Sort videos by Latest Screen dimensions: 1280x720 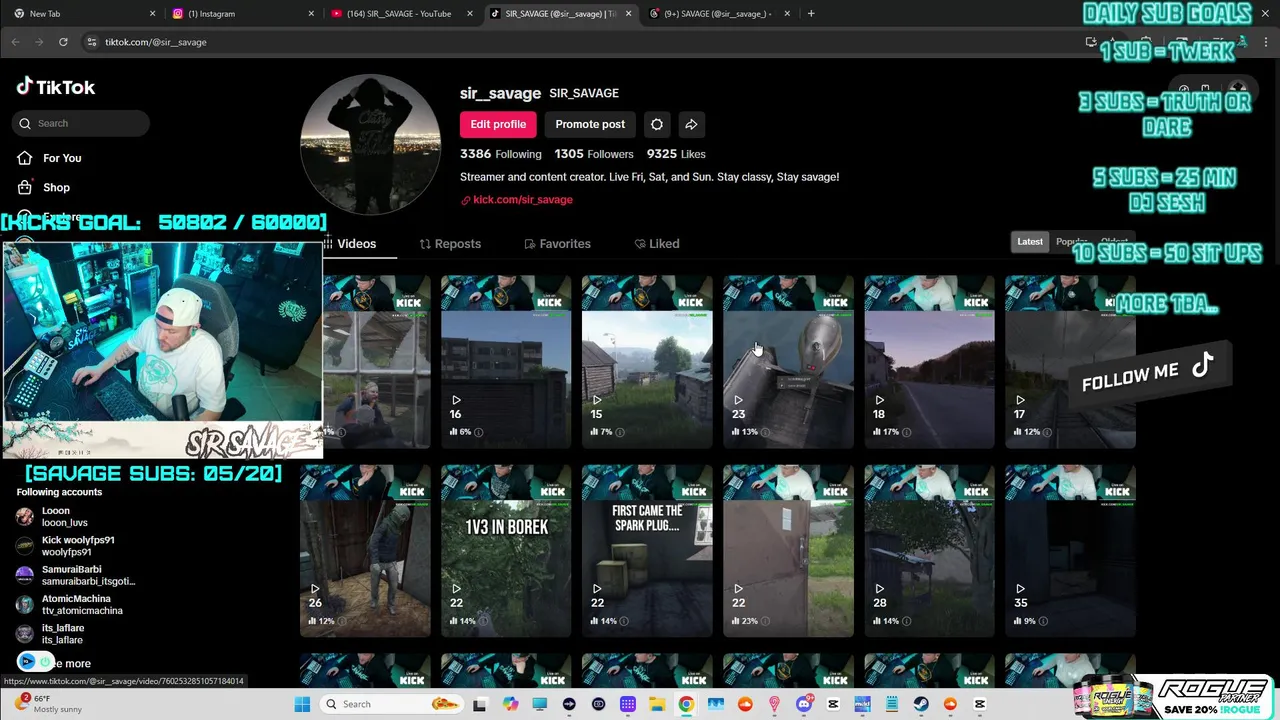1029,242
